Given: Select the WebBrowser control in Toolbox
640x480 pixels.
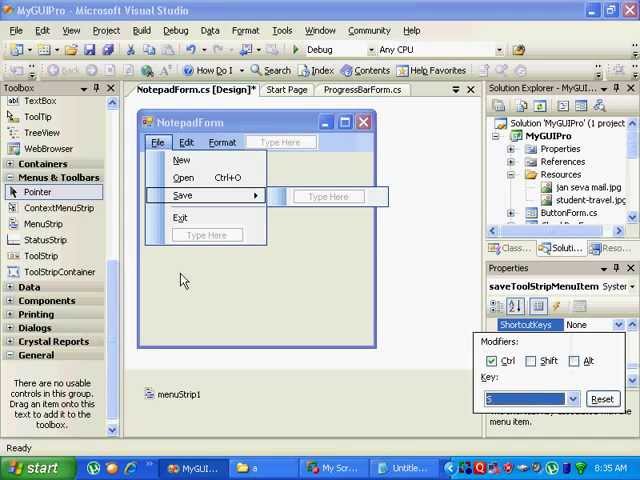Looking at the screenshot, I should click(48, 149).
